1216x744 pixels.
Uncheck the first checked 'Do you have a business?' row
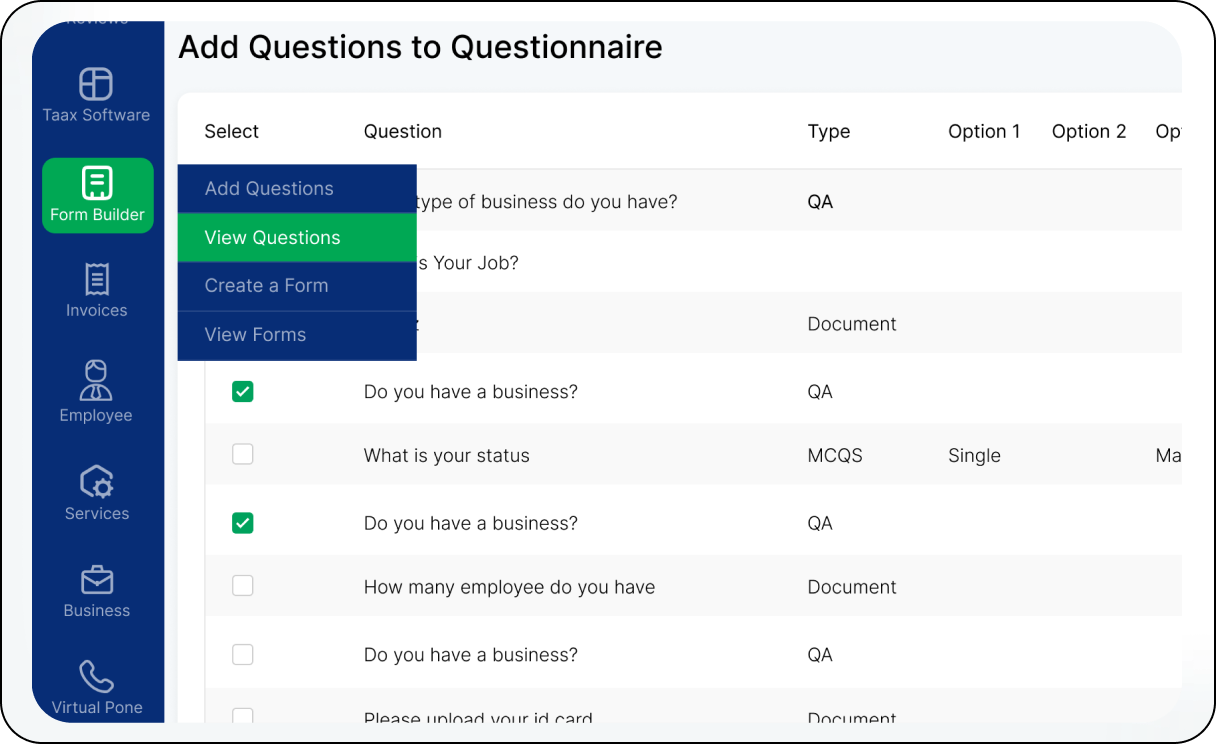pos(243,392)
